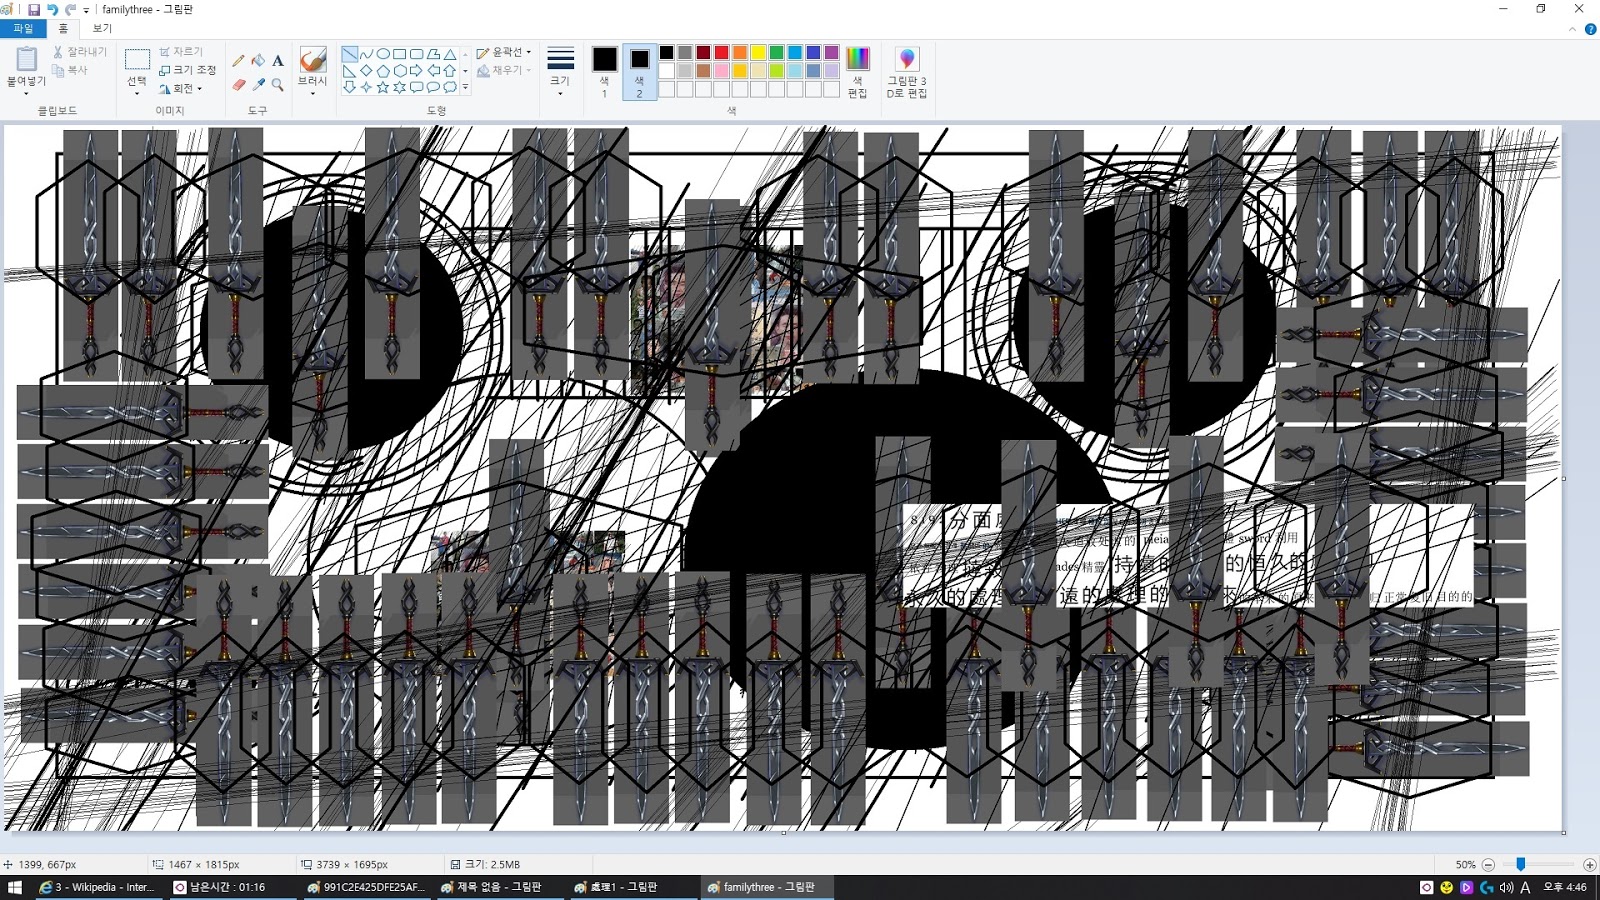Zoom in with the plus button
Image resolution: width=1600 pixels, height=900 pixels.
click(1590, 865)
